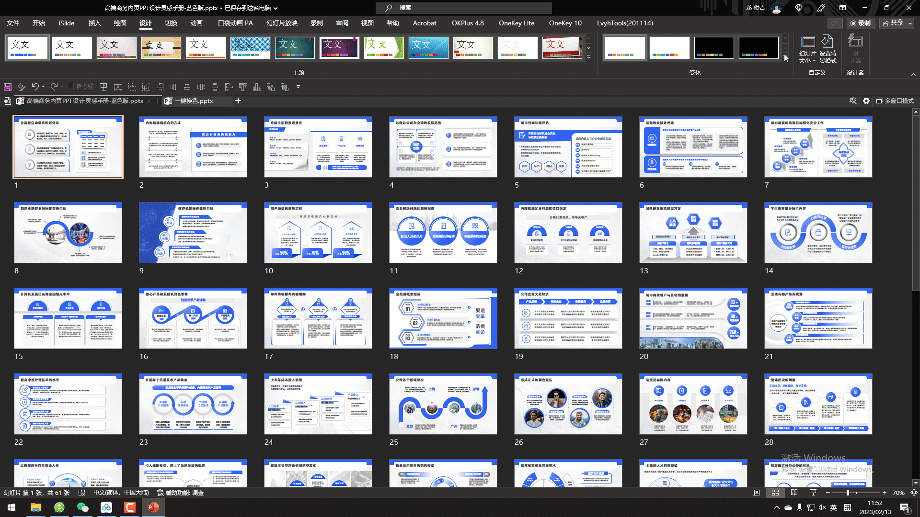This screenshot has height=517, width=920.
Task: Apply the dark purple theme thumbnail
Action: tap(339, 48)
